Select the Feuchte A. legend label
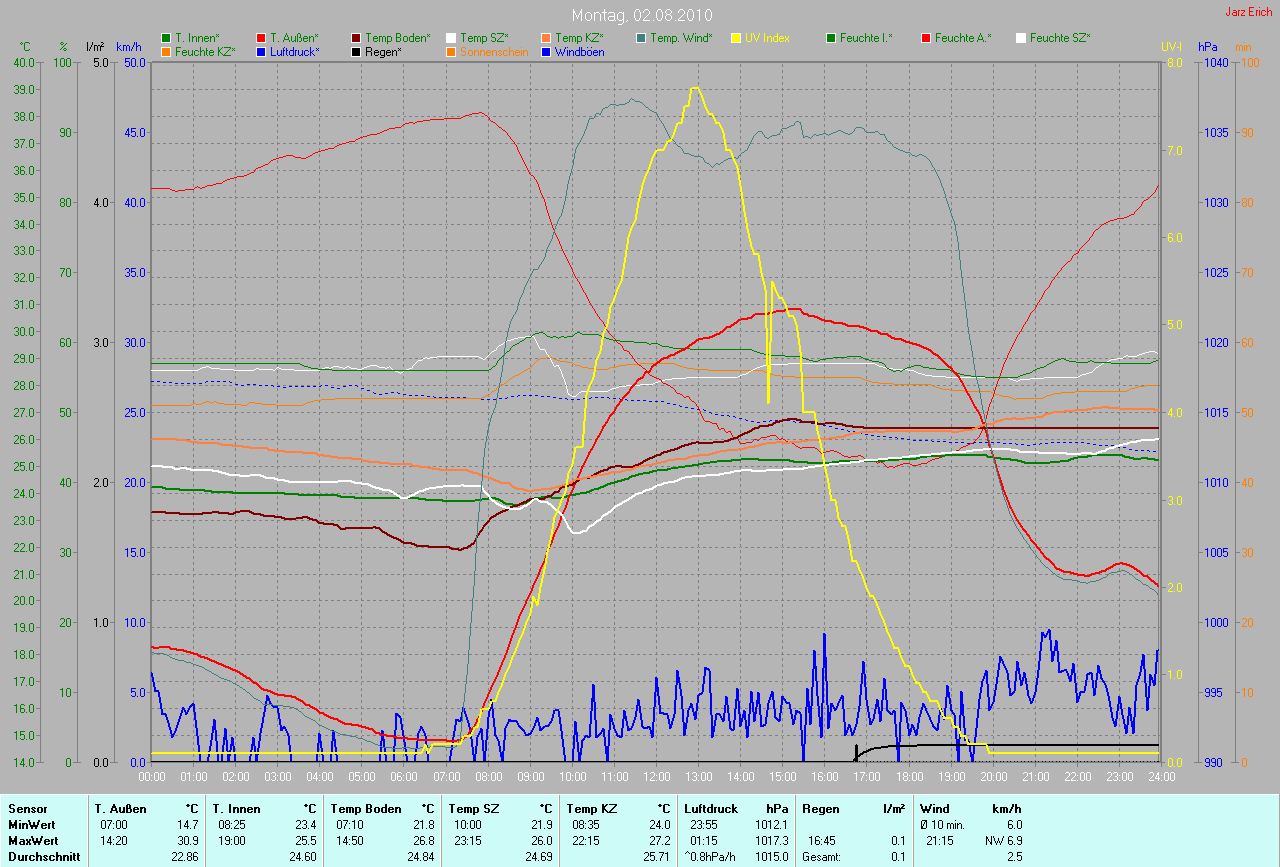This screenshot has height=867, width=1280. (x=963, y=38)
